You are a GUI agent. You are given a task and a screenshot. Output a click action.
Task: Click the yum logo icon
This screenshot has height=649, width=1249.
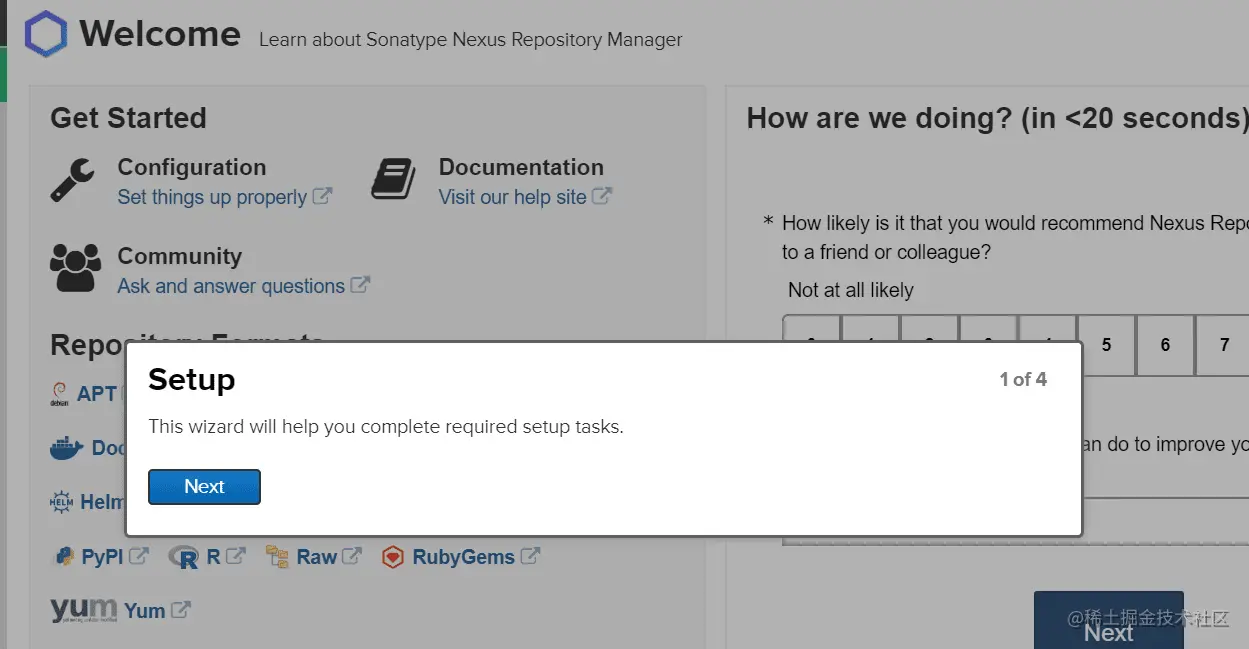tap(83, 609)
